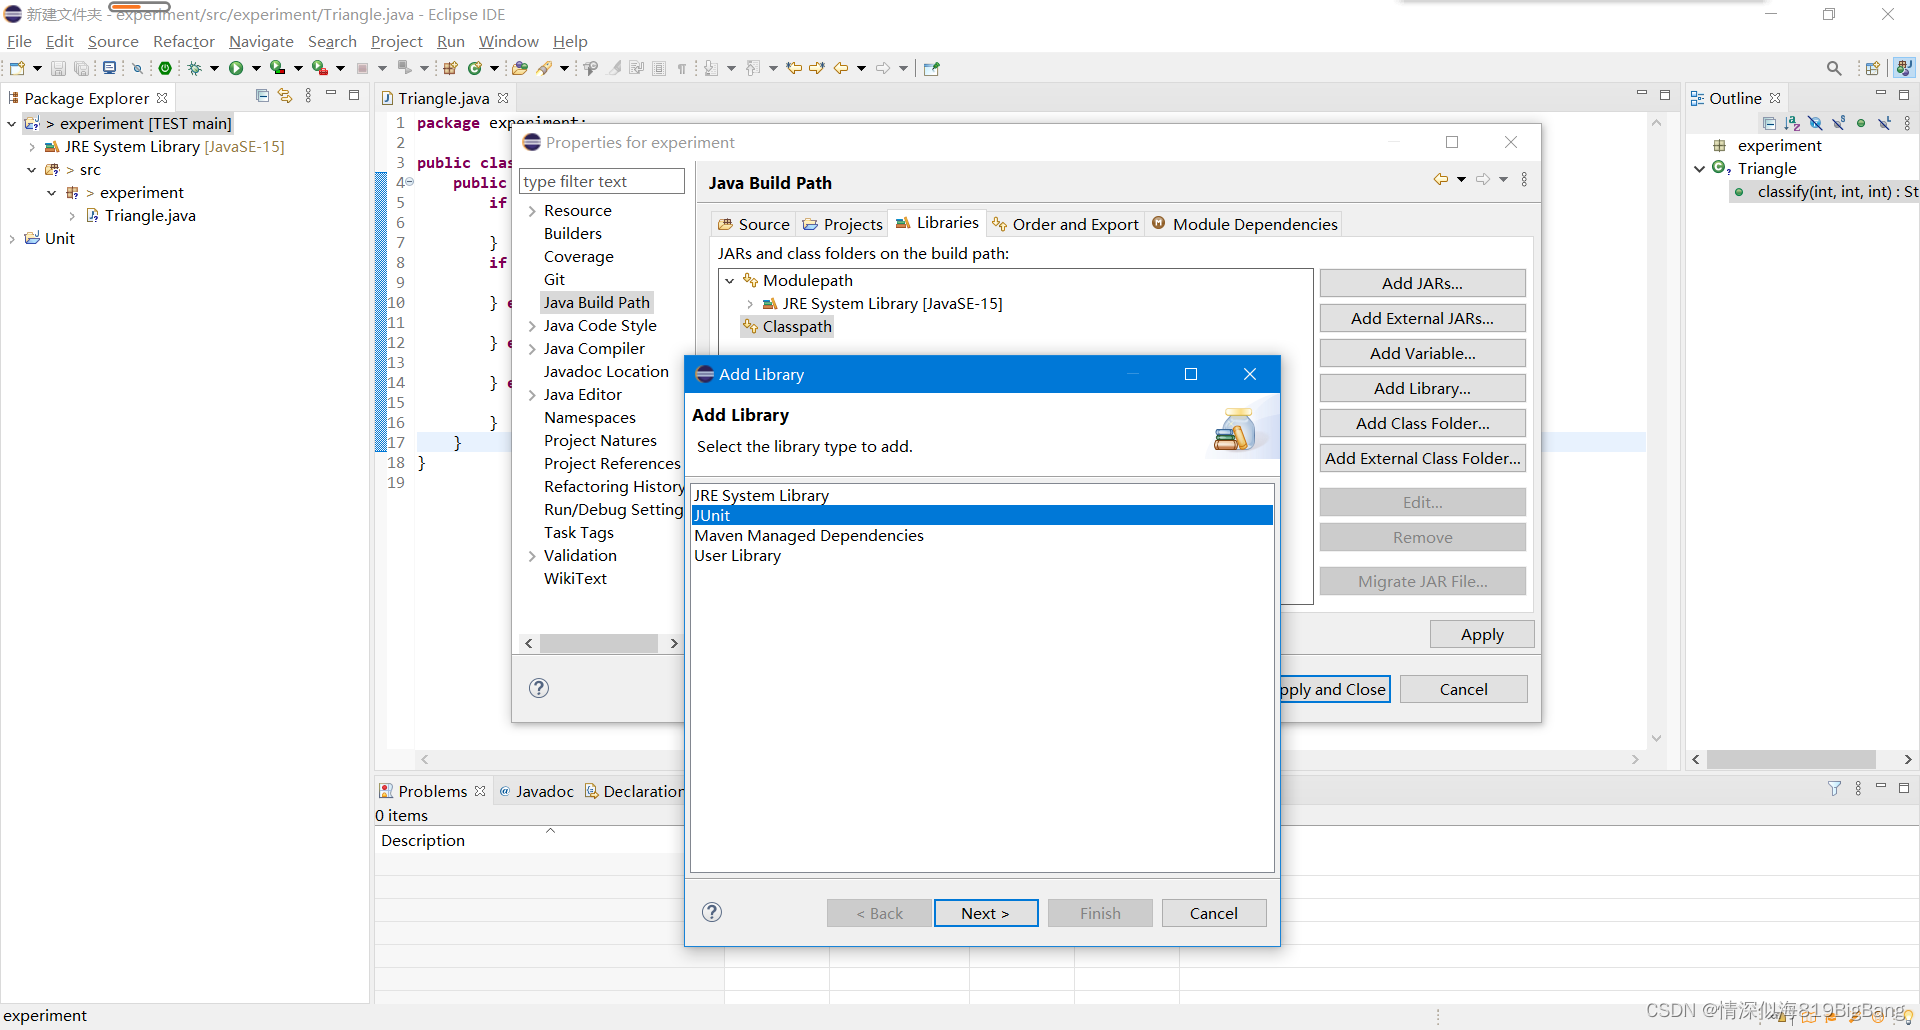Image resolution: width=1920 pixels, height=1030 pixels.
Task: Click the Run Last Tool (External Tools) icon
Action: (320, 68)
